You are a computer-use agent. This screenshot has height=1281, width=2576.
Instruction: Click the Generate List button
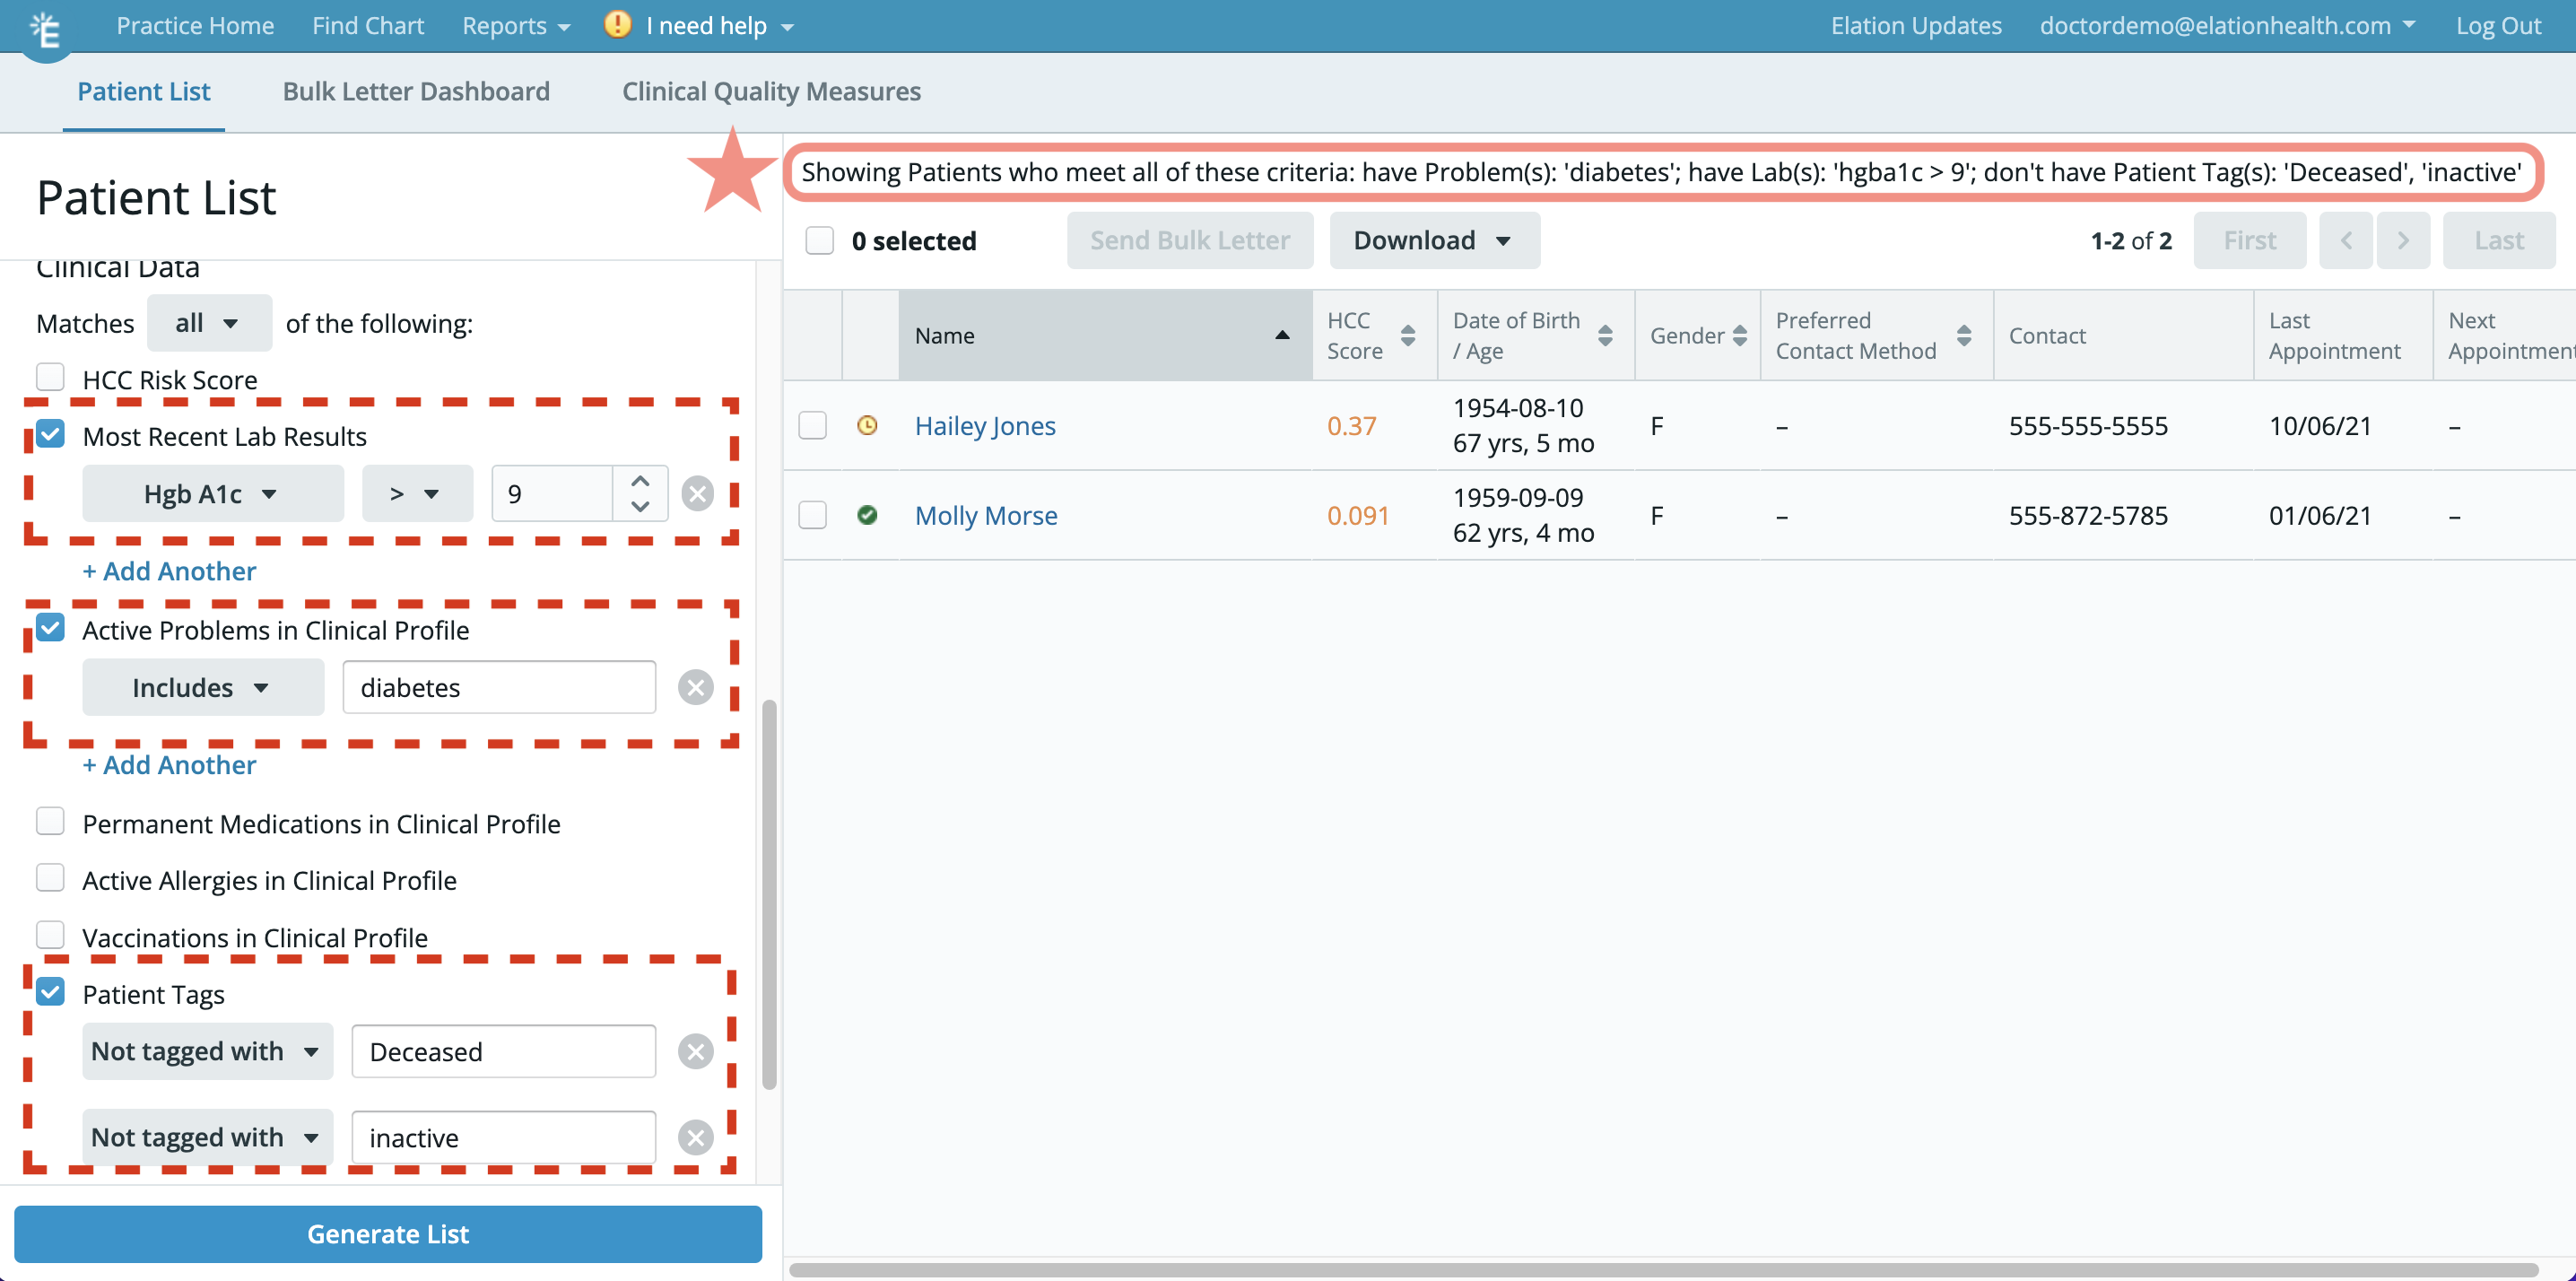coord(388,1233)
